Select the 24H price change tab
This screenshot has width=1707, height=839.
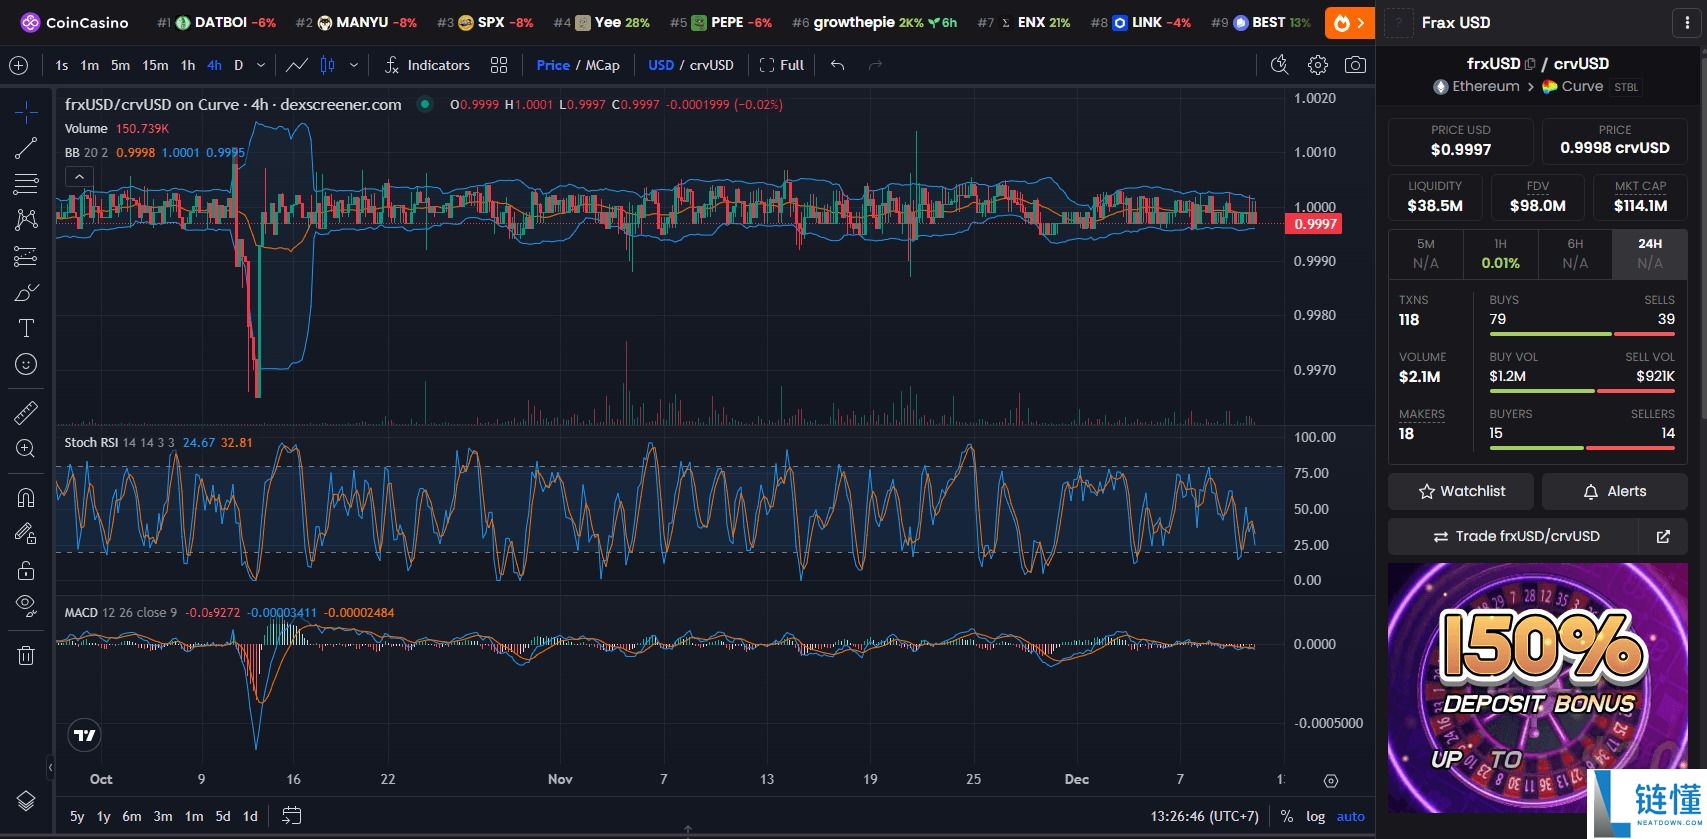click(1650, 254)
